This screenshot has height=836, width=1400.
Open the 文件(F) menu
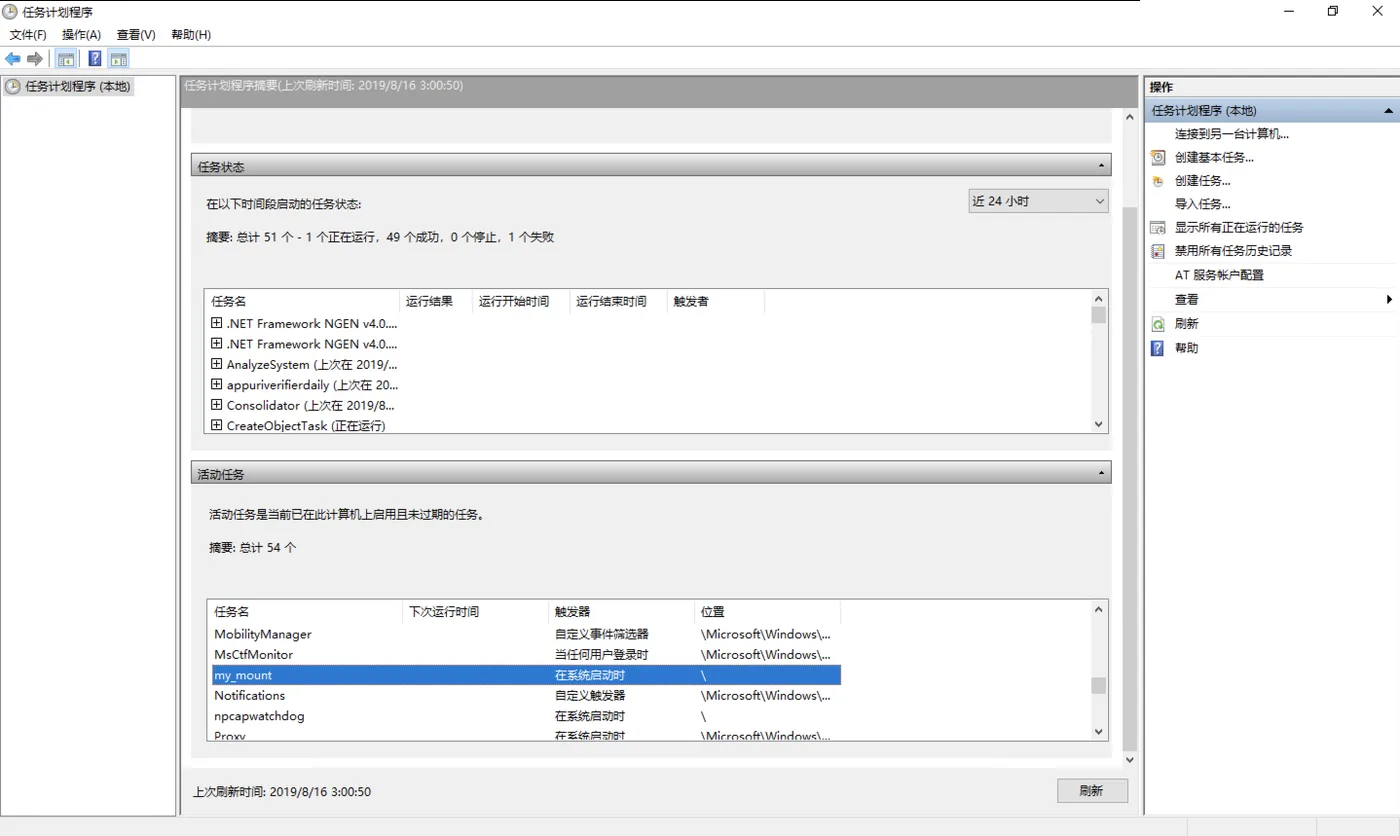point(28,34)
